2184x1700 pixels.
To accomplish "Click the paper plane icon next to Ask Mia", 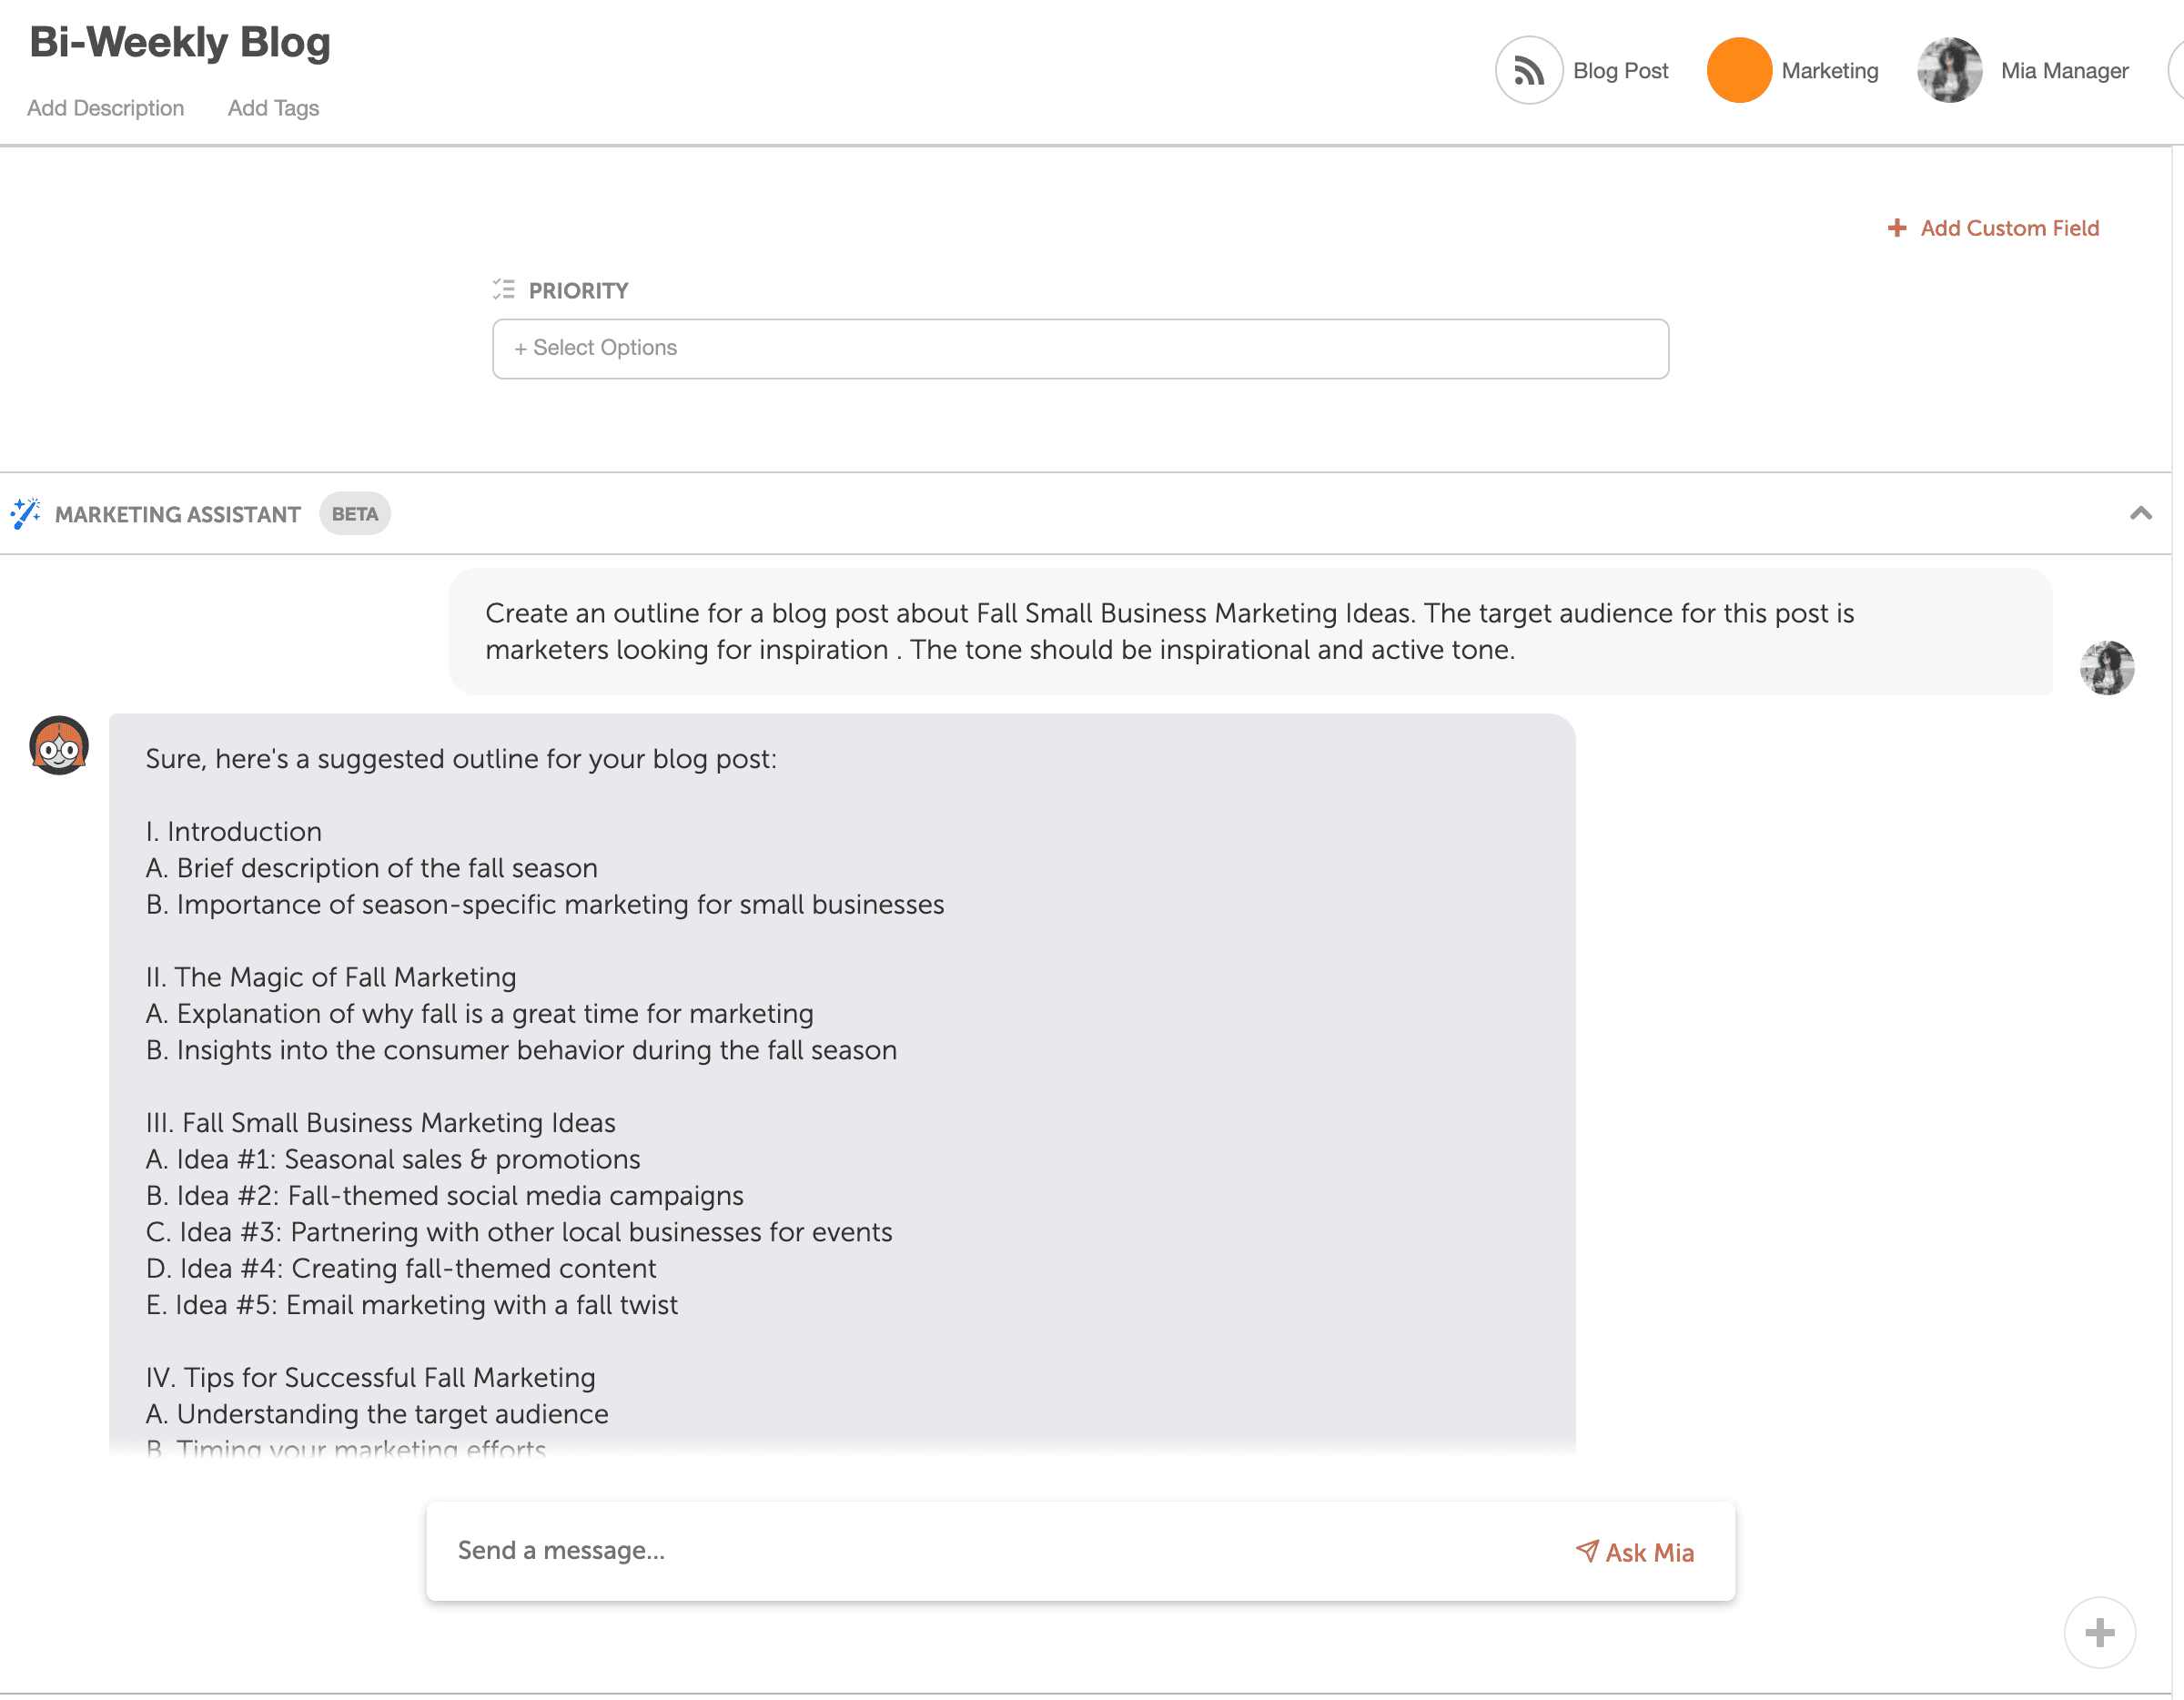I will [1588, 1551].
